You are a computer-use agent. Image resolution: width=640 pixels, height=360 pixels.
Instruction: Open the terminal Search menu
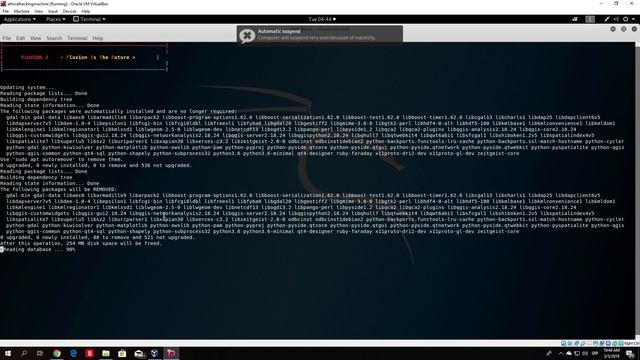click(54, 38)
